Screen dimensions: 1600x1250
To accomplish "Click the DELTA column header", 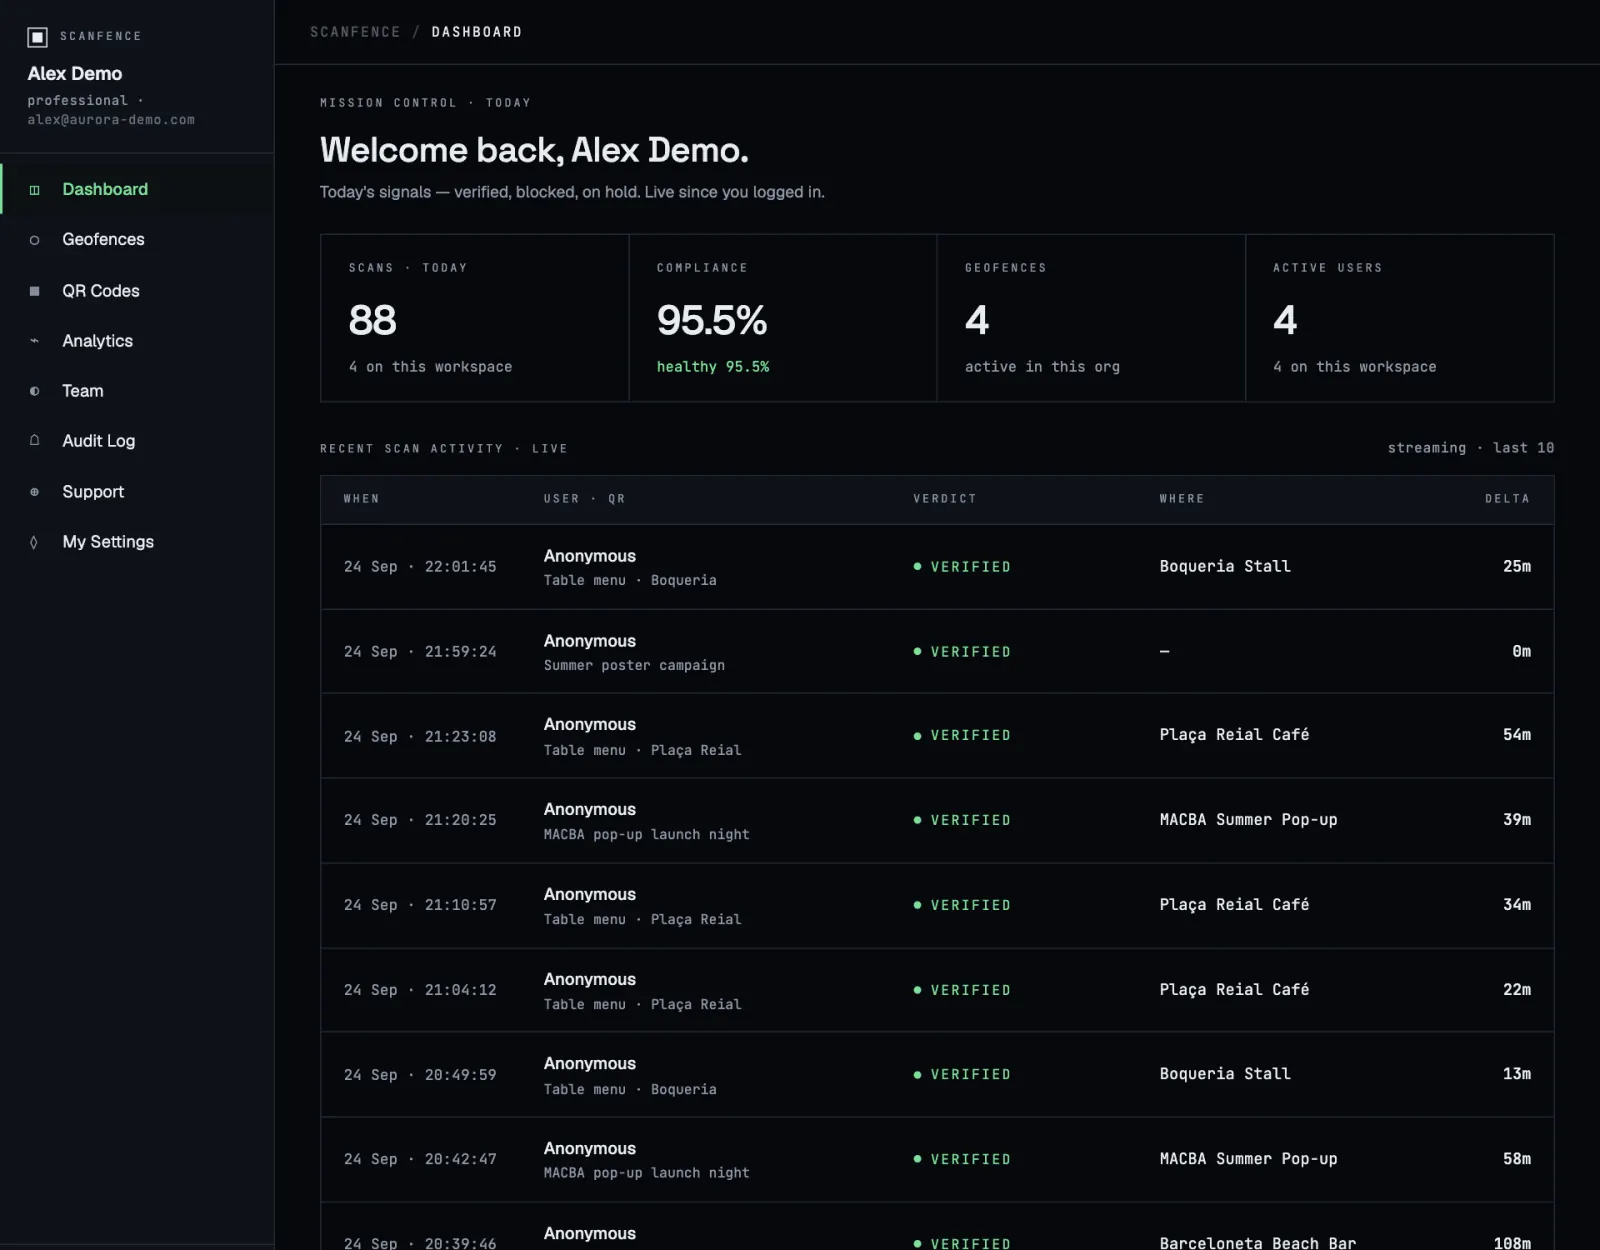I will pyautogui.click(x=1507, y=499).
